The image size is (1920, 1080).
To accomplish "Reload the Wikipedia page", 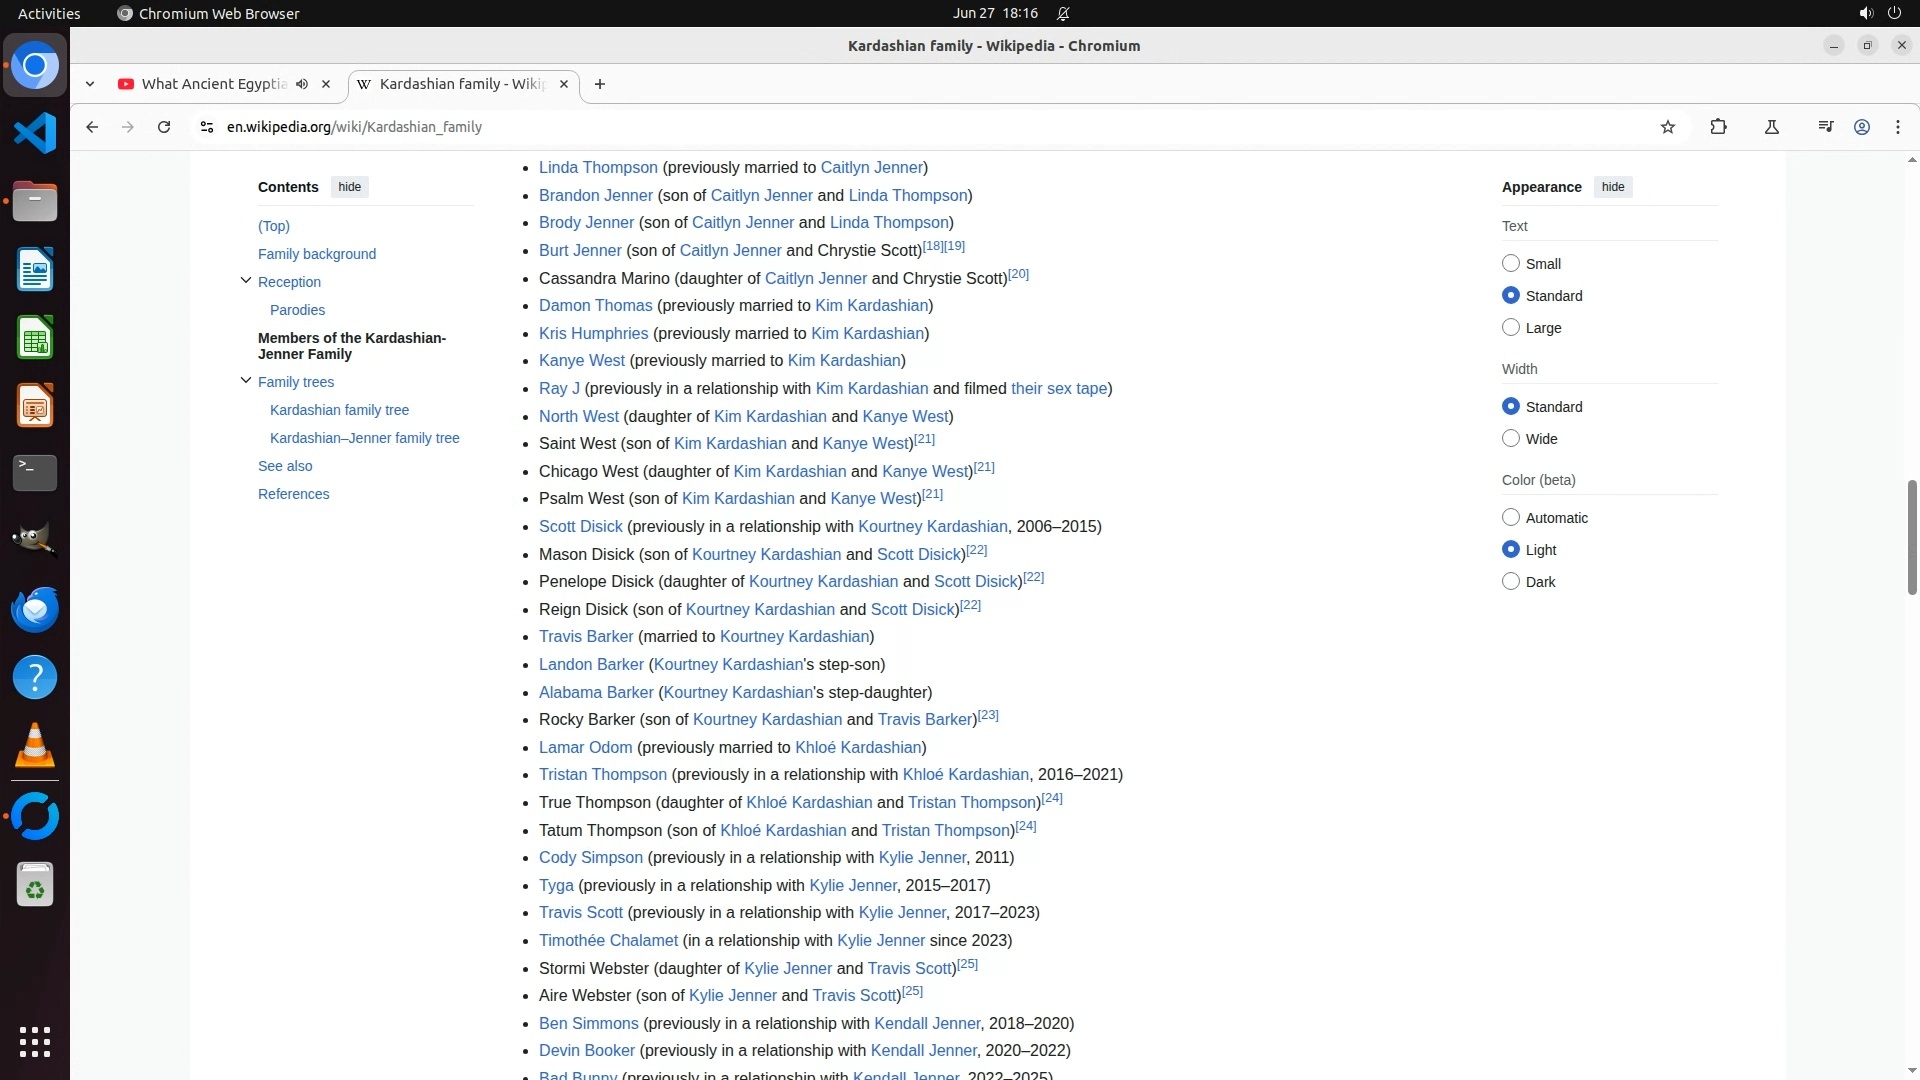I will pyautogui.click(x=164, y=127).
